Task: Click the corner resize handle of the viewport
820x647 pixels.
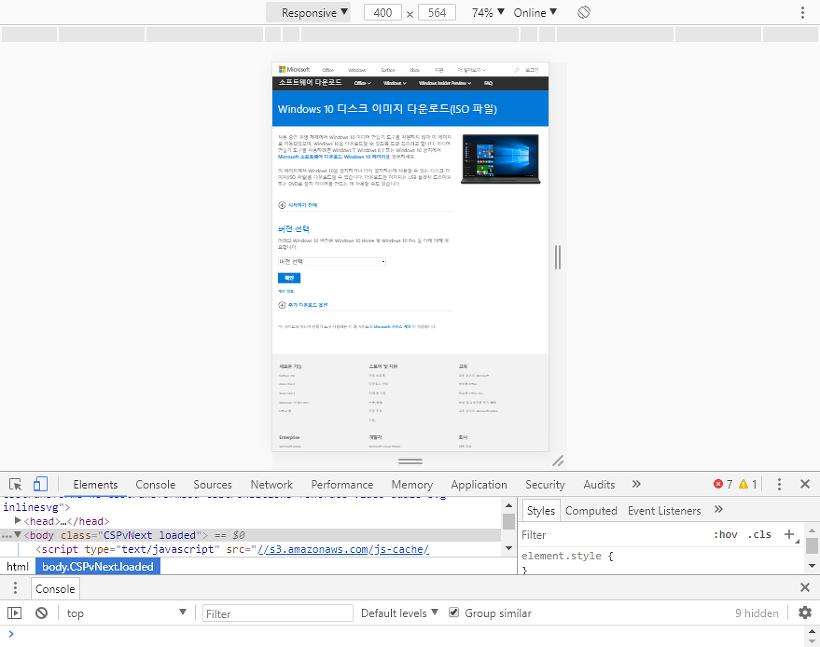Action: (x=558, y=460)
